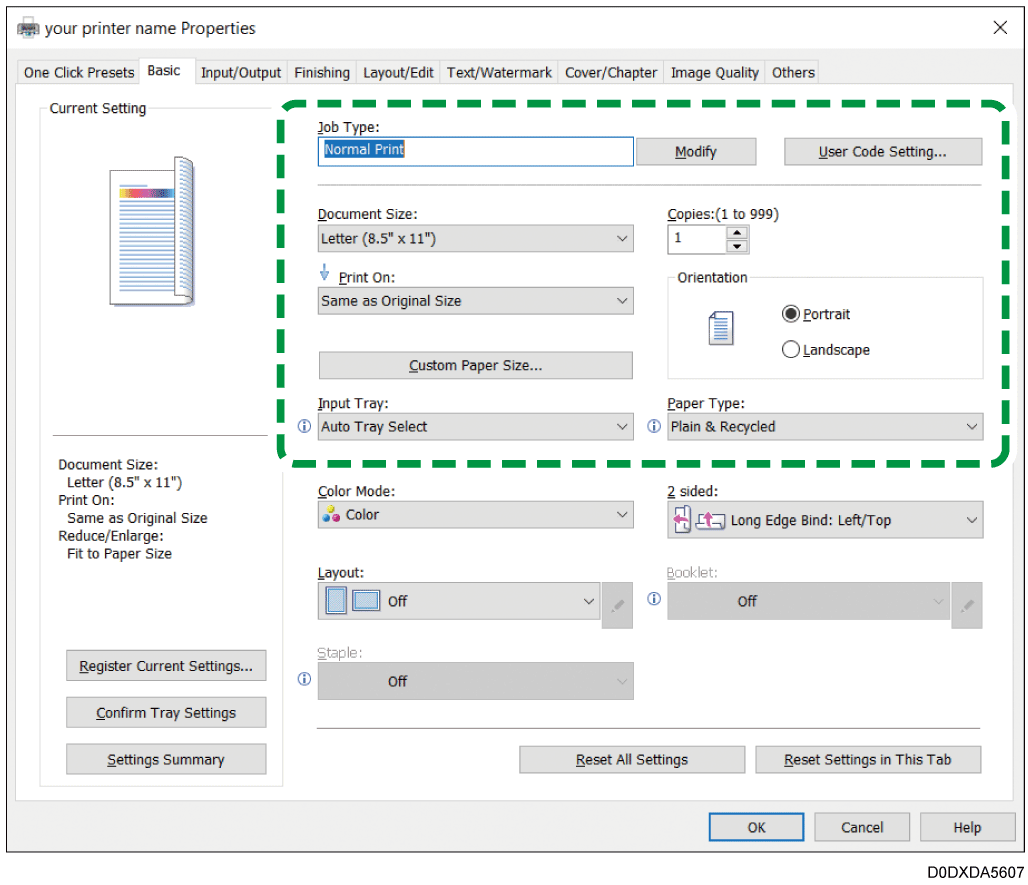Click the document preview thumbnail in Current Setting
This screenshot has width=1028, height=885.
pyautogui.click(x=152, y=231)
